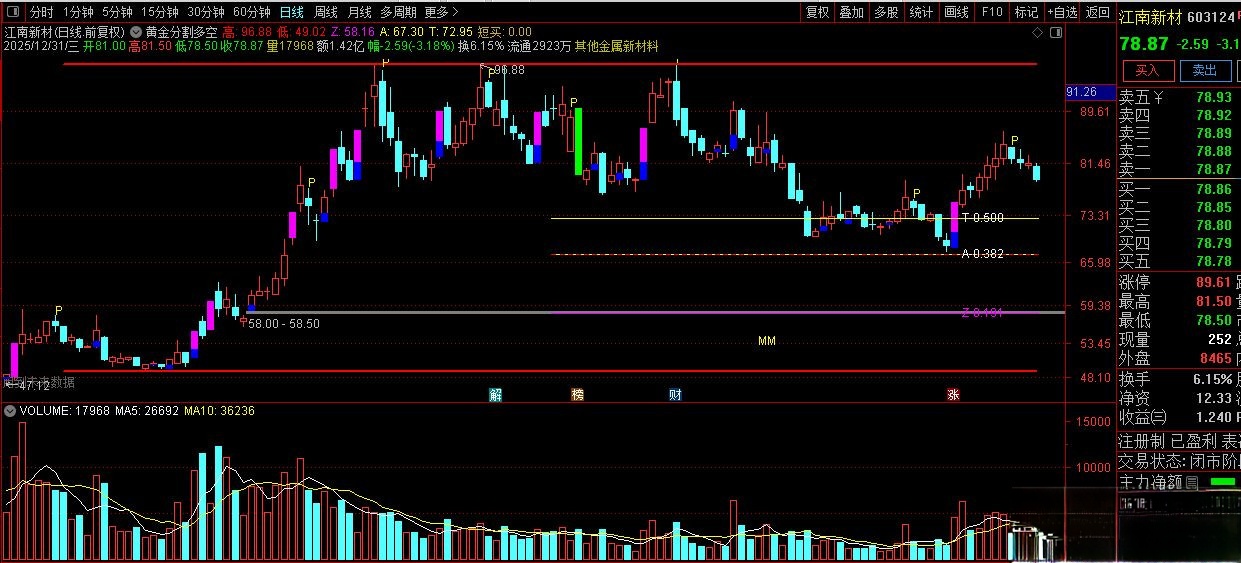Toggle the side panel icon beside the diamond
Image resolution: width=1241 pixels, height=563 pixels.
click(1056, 32)
